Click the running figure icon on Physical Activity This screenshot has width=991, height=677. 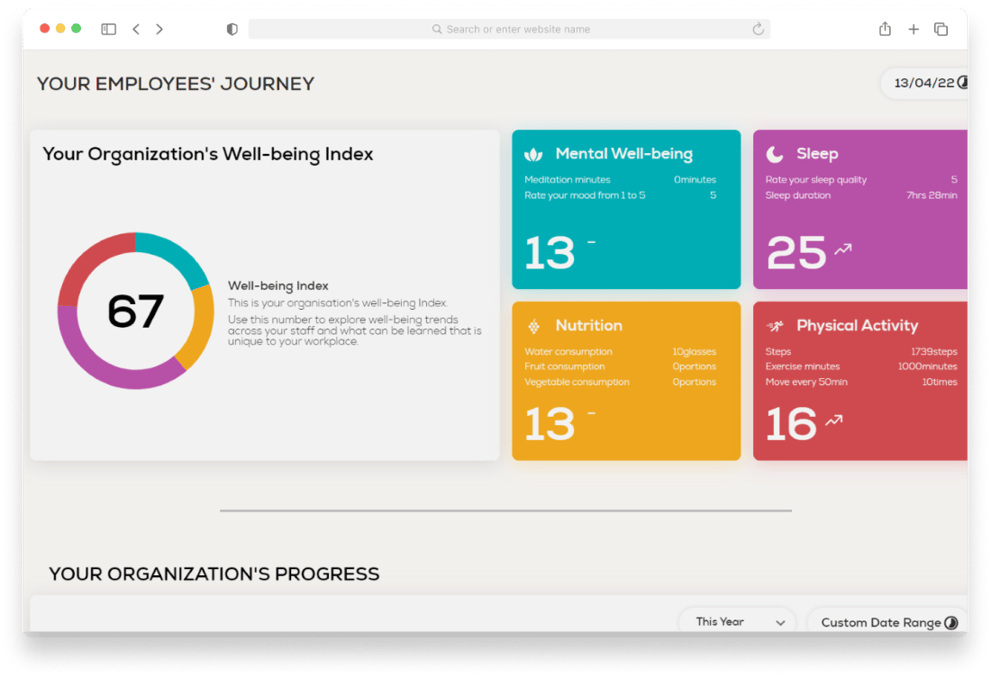point(775,326)
